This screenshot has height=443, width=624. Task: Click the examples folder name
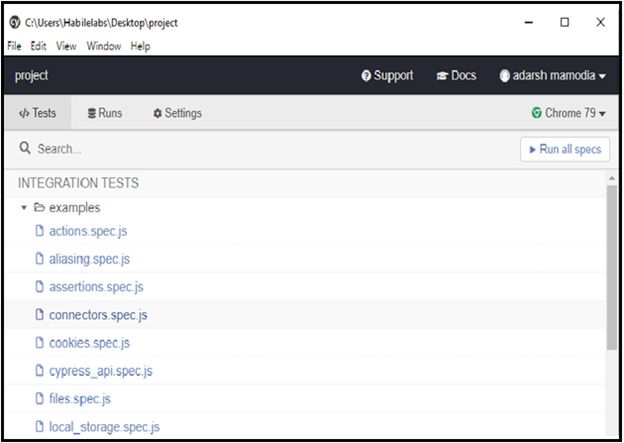click(x=74, y=207)
